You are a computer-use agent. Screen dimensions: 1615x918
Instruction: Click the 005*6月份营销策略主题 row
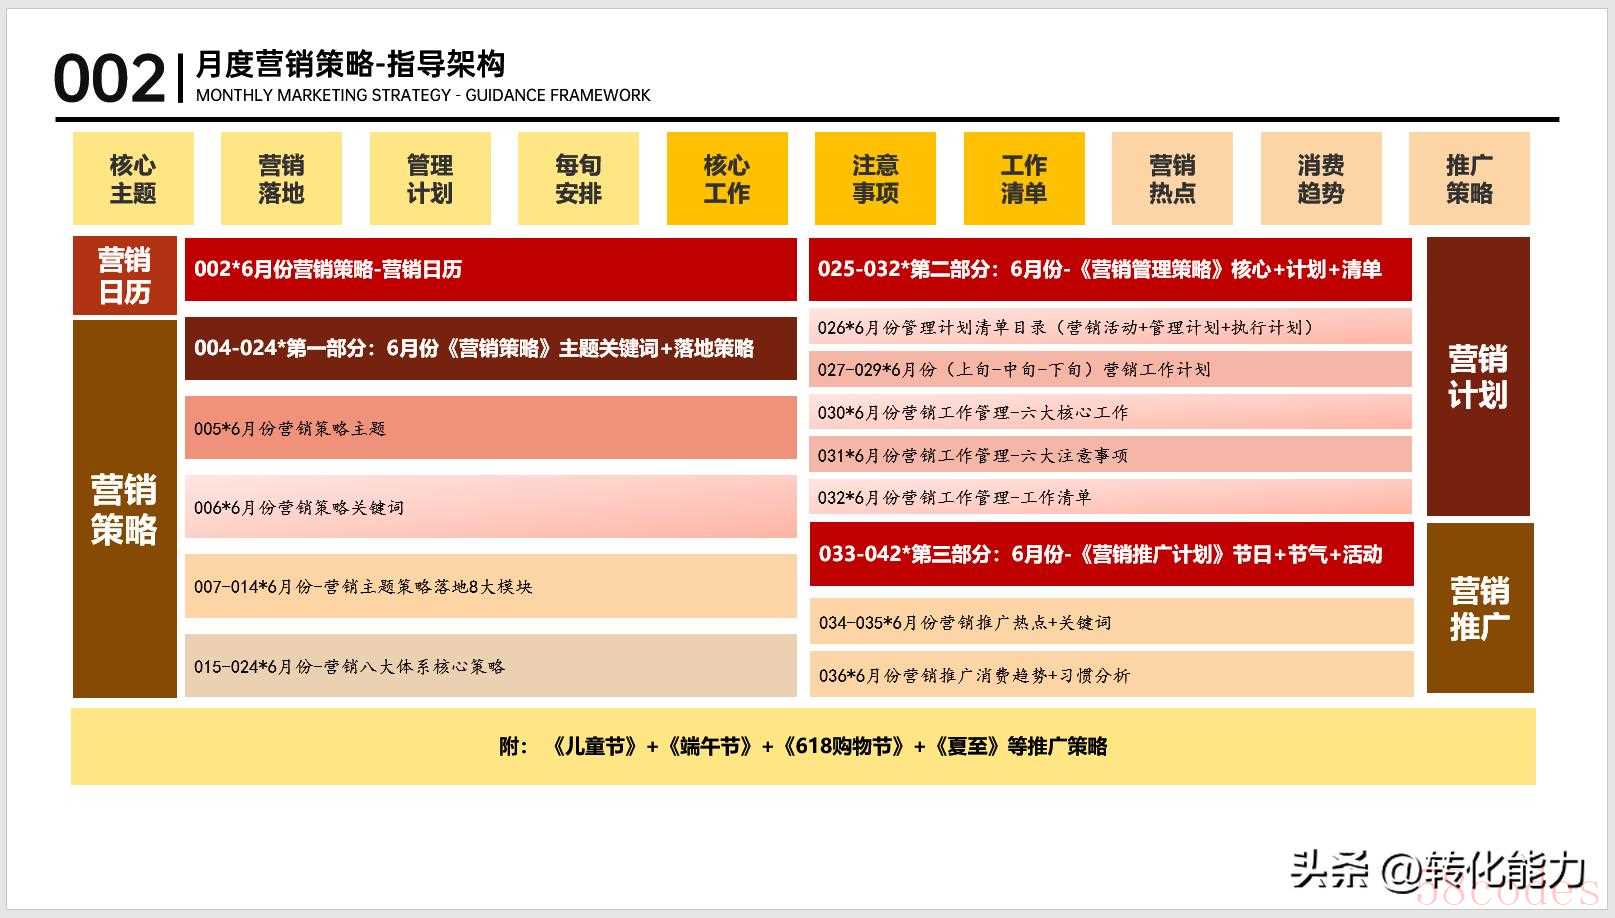[491, 428]
